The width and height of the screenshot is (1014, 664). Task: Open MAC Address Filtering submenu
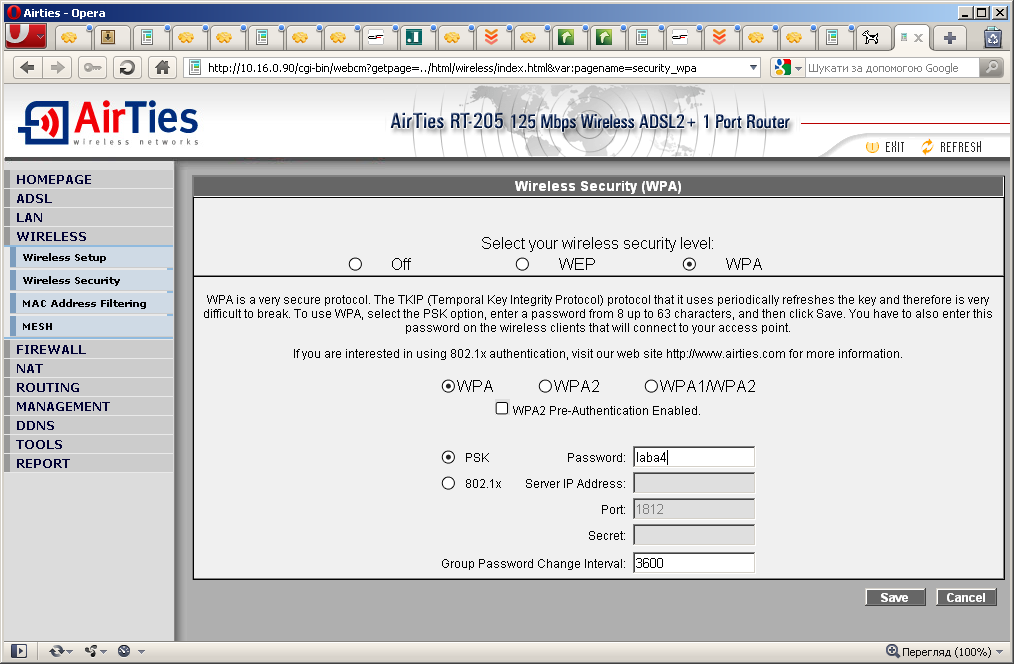tap(92, 303)
